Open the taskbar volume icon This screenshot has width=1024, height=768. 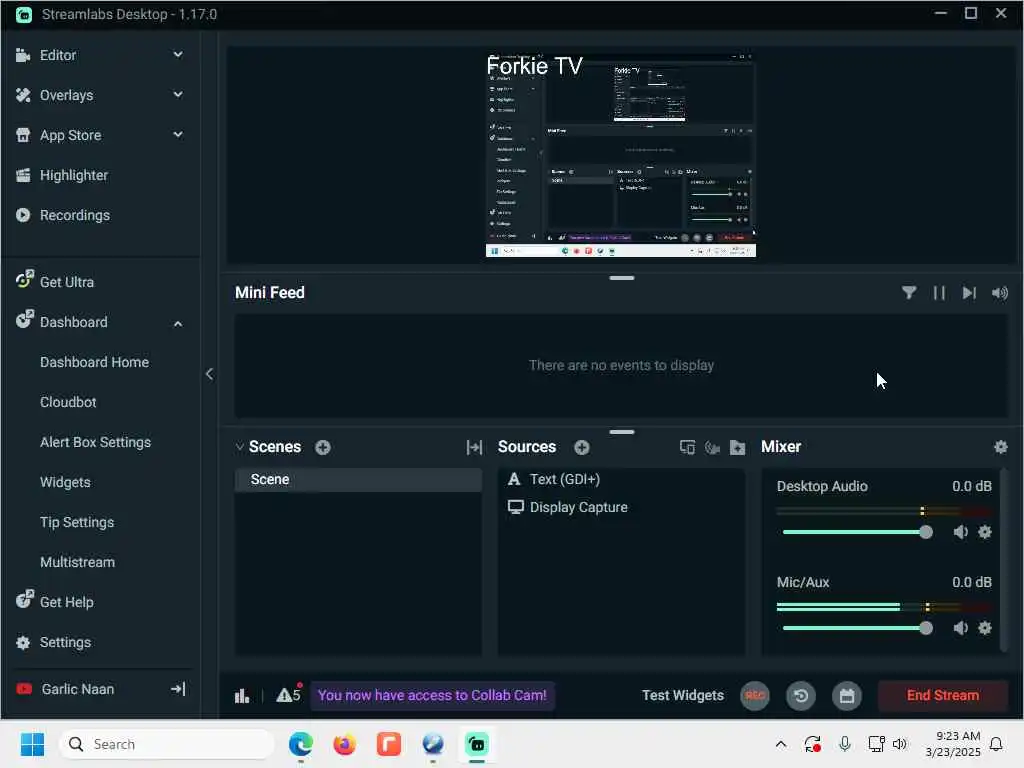point(900,744)
